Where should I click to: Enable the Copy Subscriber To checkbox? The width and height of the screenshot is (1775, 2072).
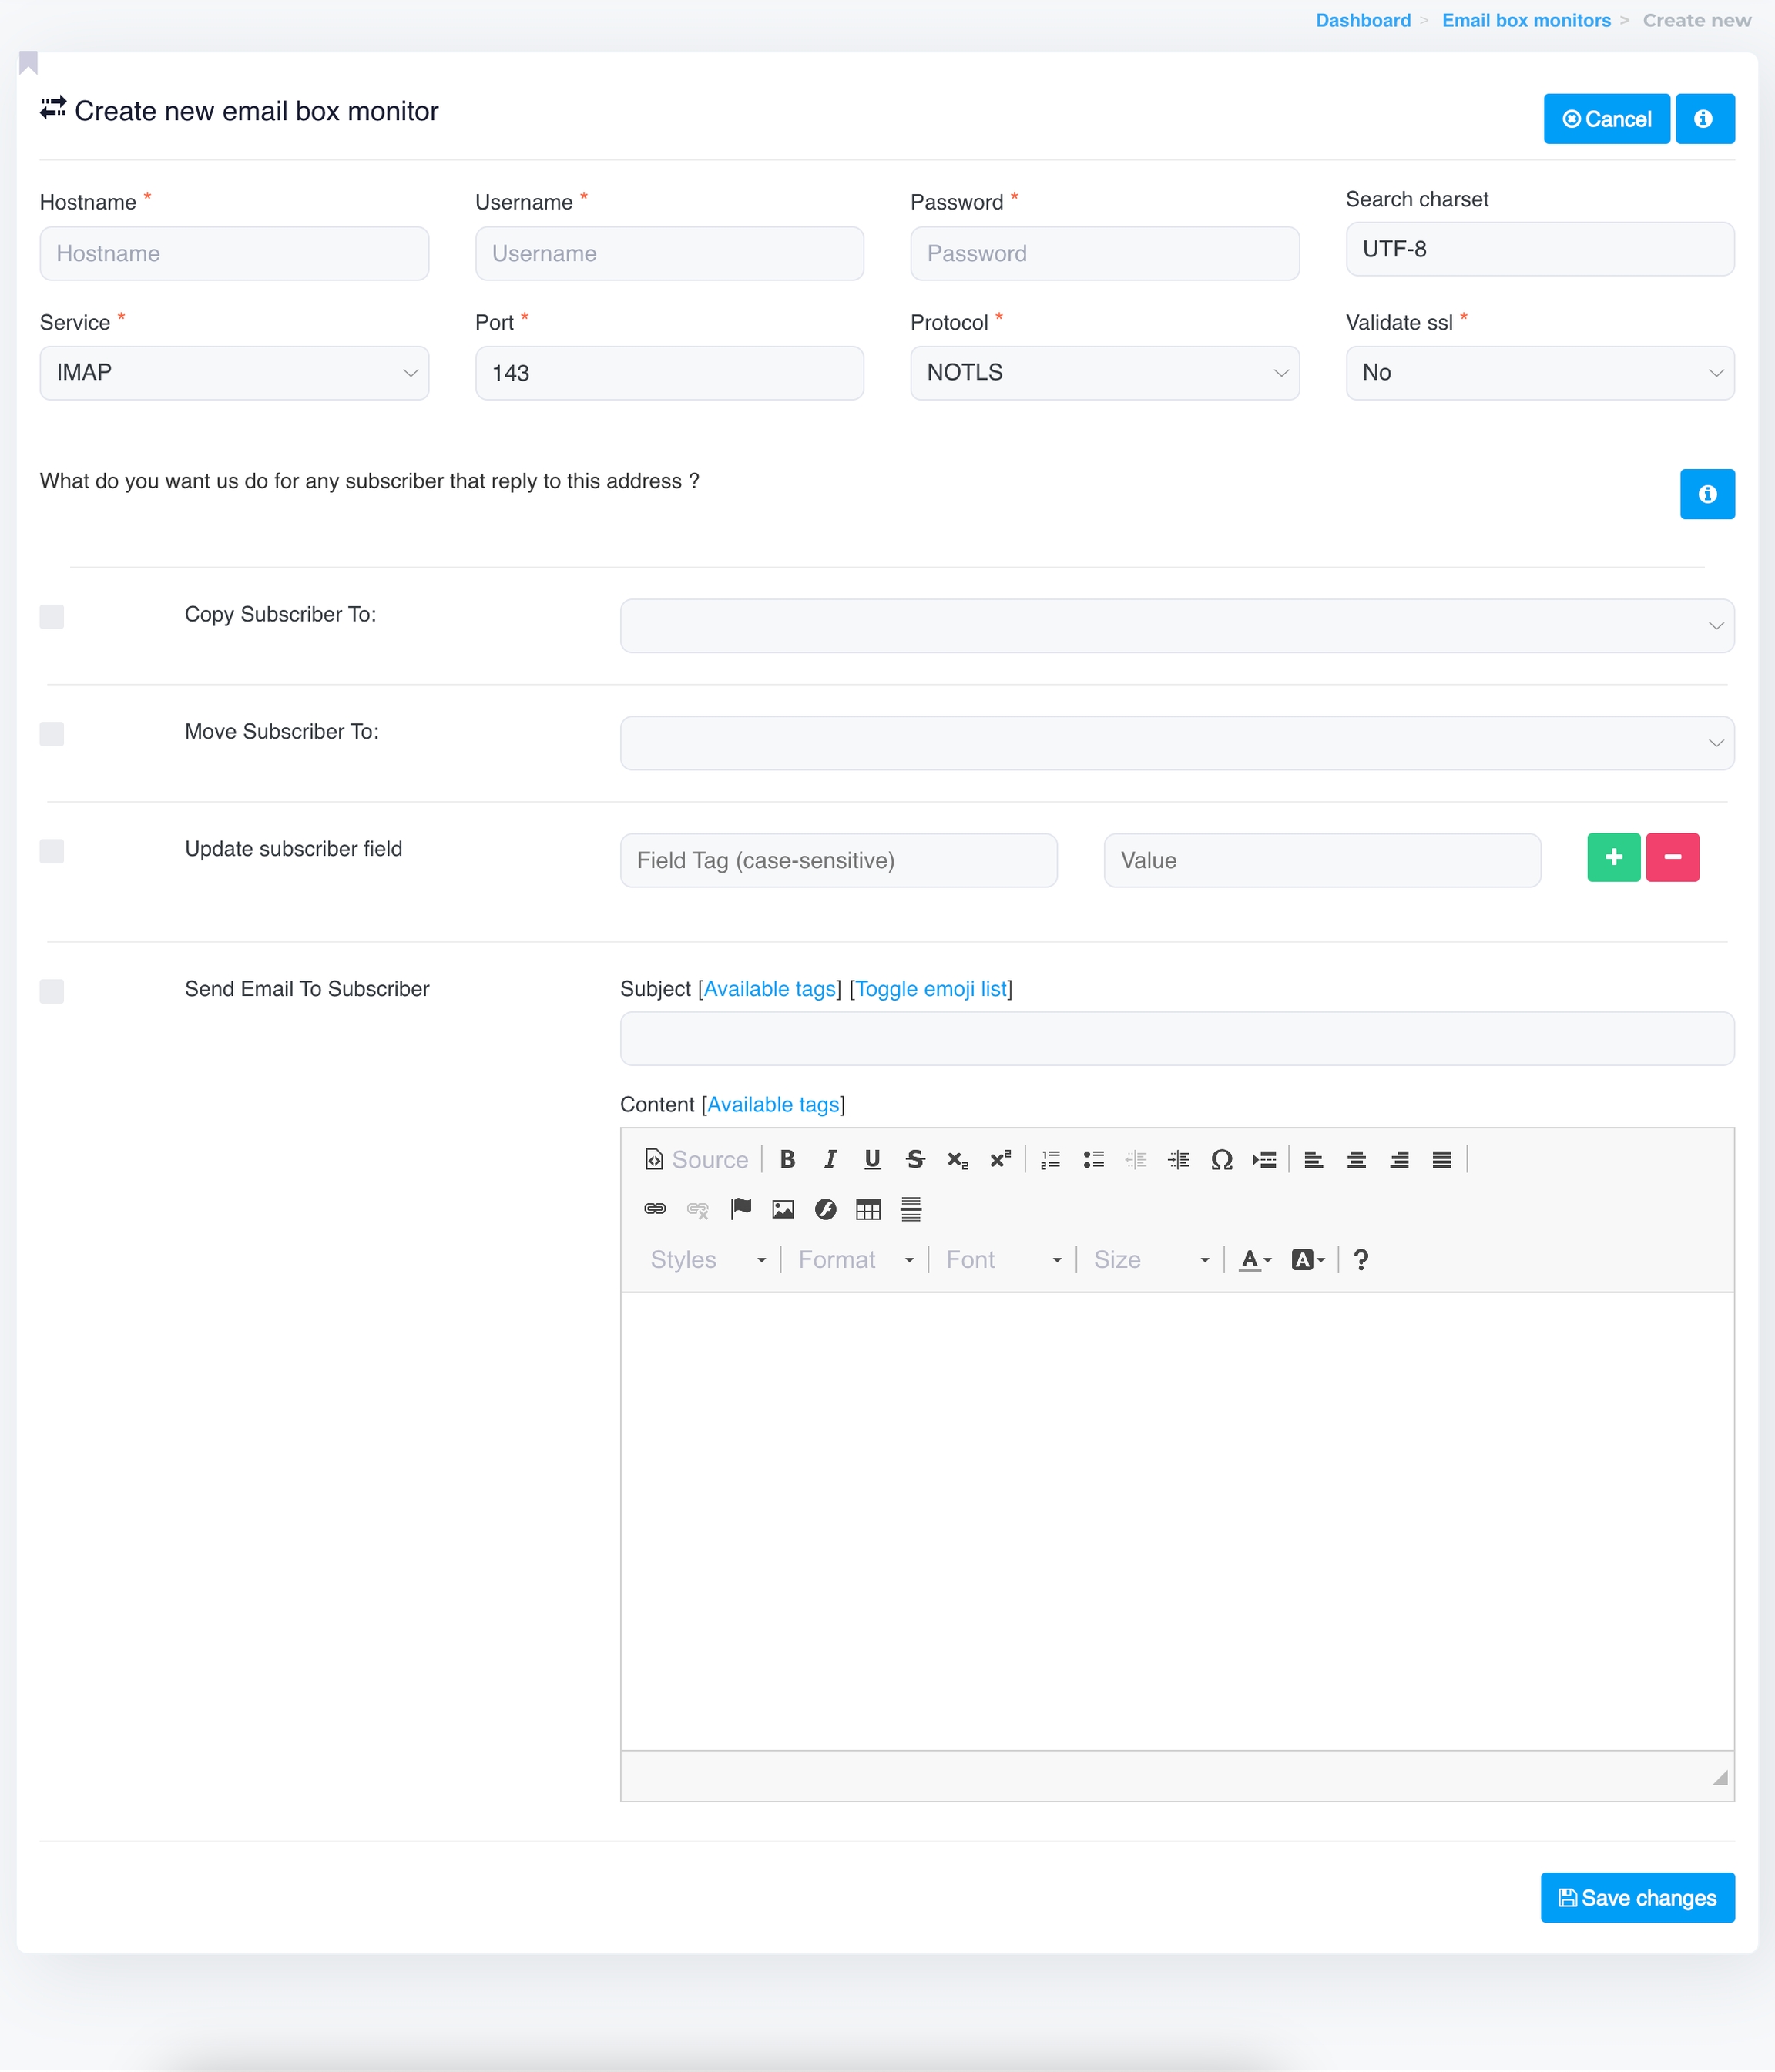52,616
